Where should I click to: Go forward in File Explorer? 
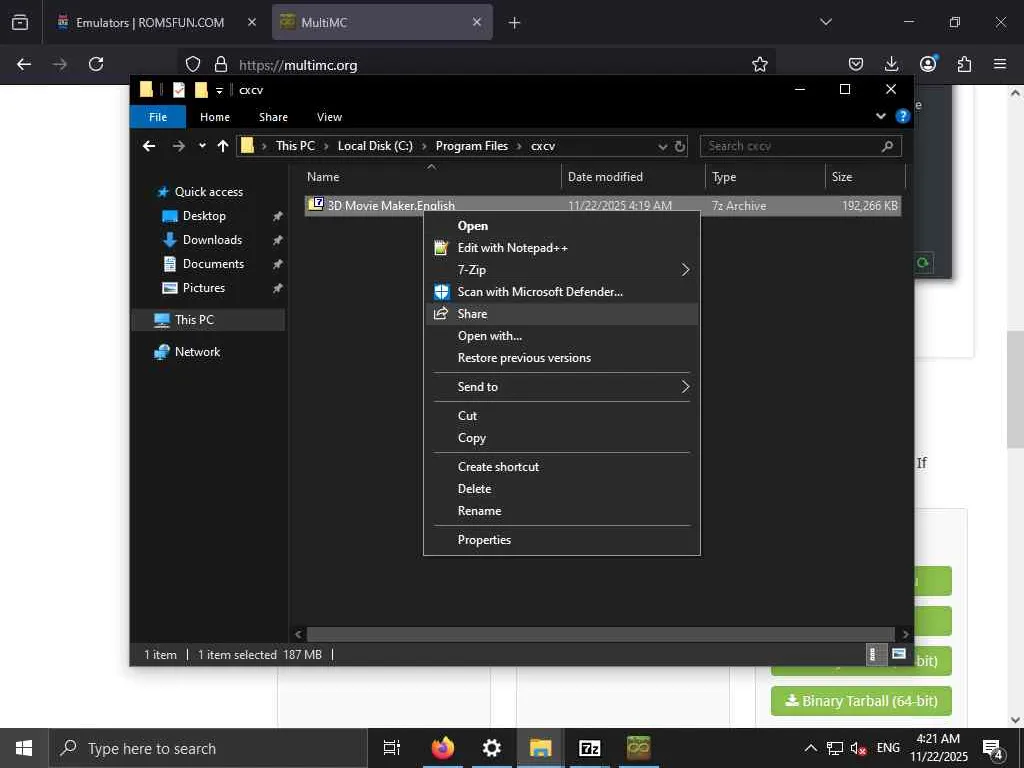coord(178,146)
